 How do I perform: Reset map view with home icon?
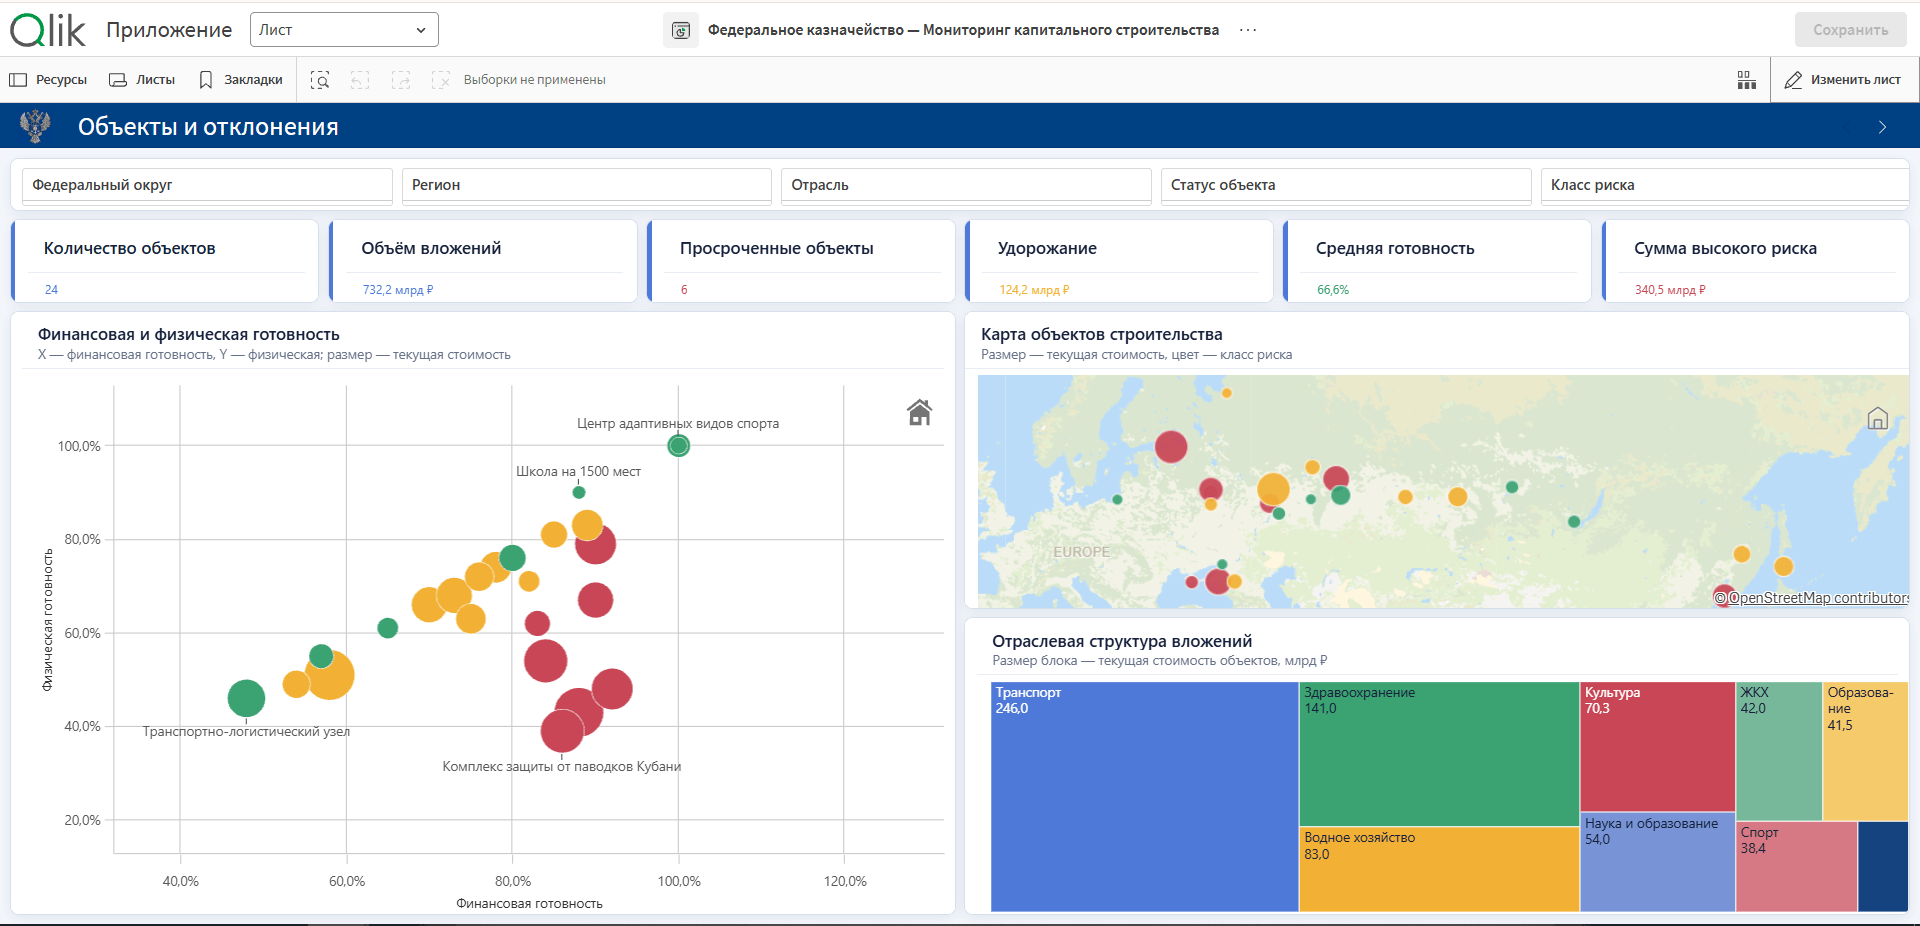(x=1878, y=418)
